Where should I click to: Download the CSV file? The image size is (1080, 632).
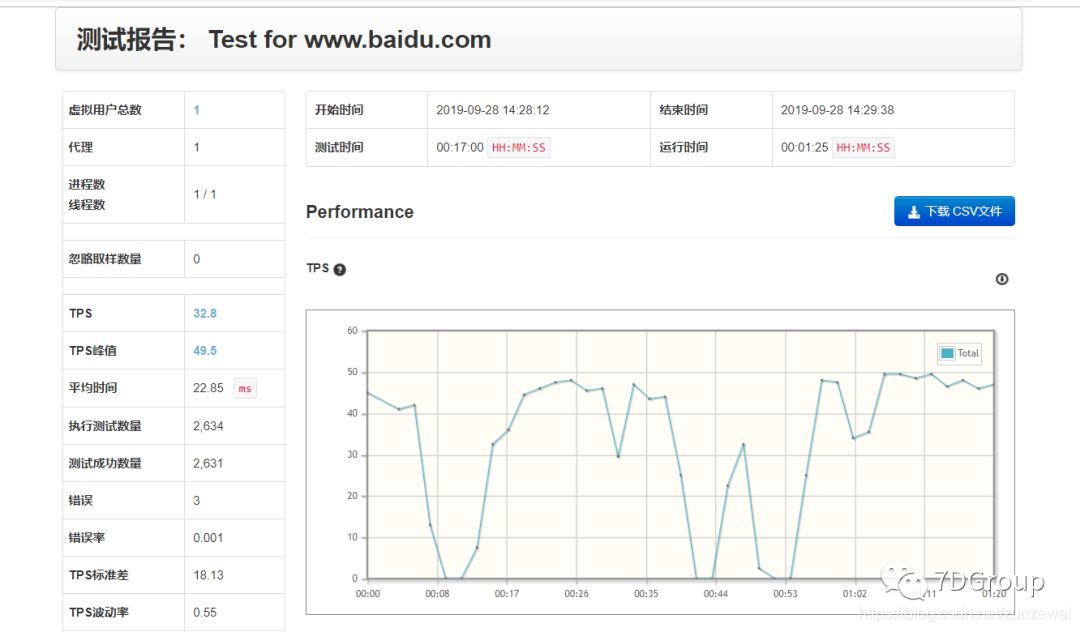[954, 211]
